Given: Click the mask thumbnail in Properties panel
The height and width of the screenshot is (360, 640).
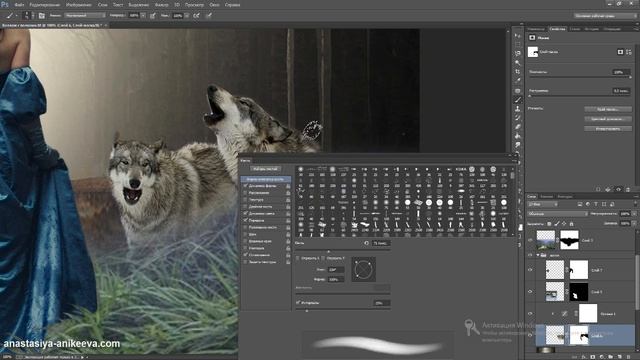Looking at the screenshot, I should (533, 52).
